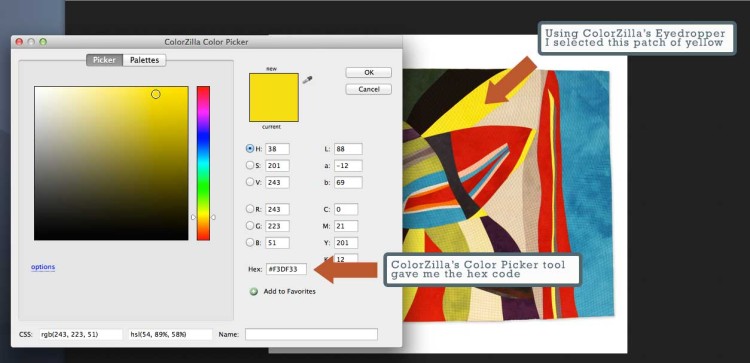Click the Hex code input field

point(287,269)
